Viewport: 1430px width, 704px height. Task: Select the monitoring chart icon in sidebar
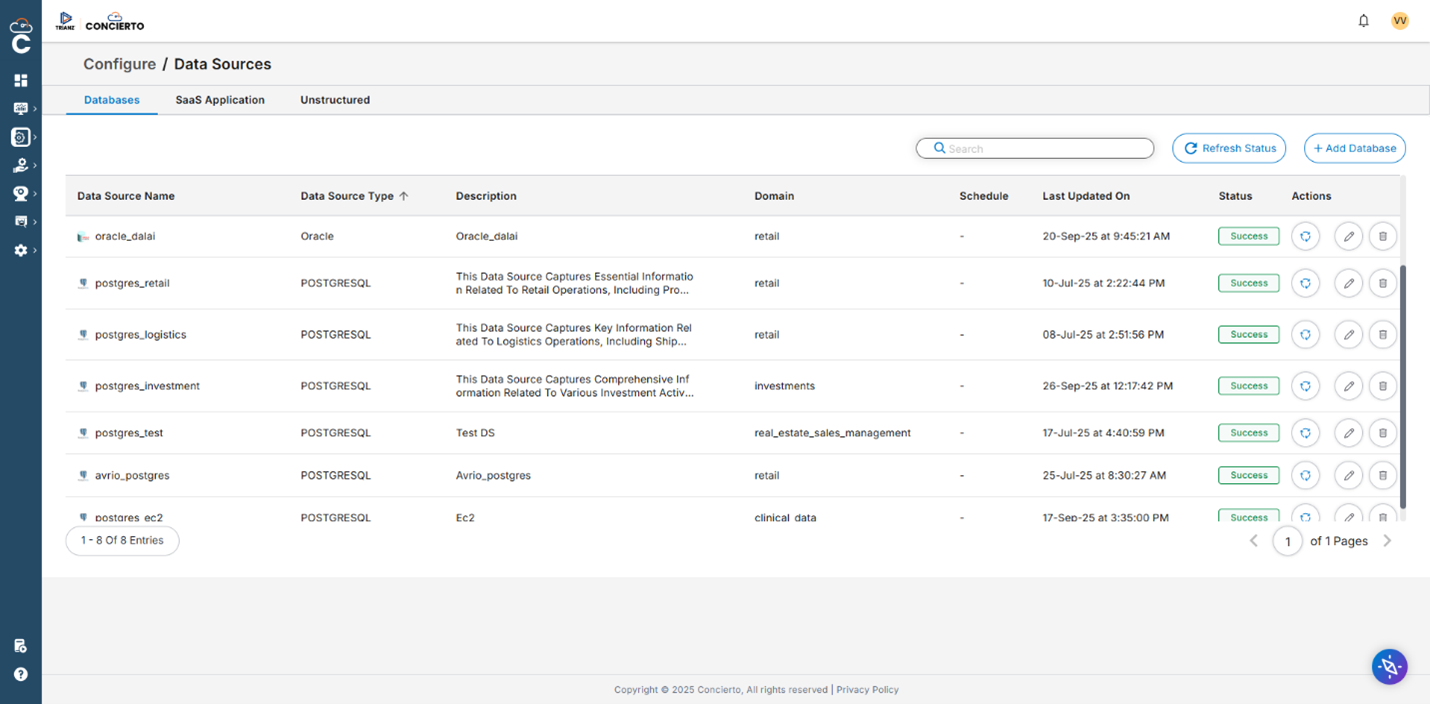tap(21, 108)
